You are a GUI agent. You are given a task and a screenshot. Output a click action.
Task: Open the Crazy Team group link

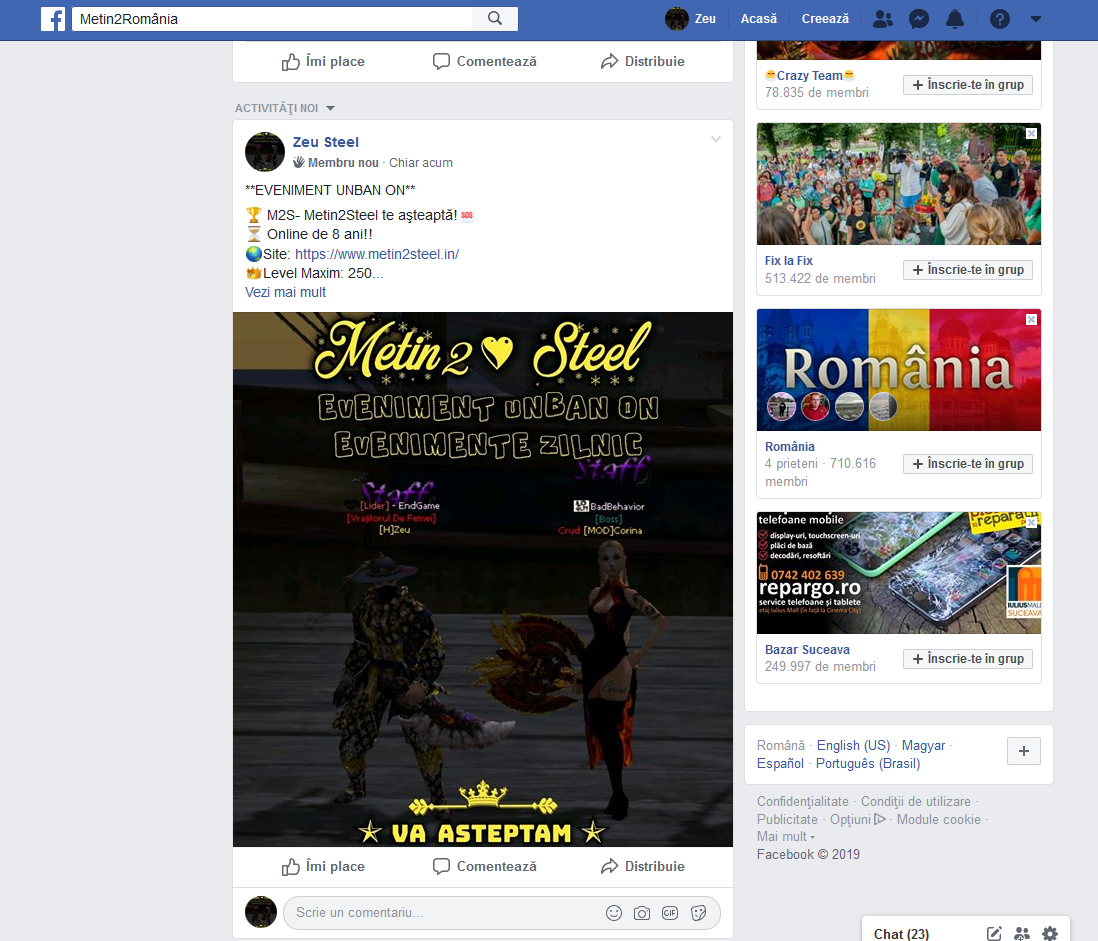[809, 76]
